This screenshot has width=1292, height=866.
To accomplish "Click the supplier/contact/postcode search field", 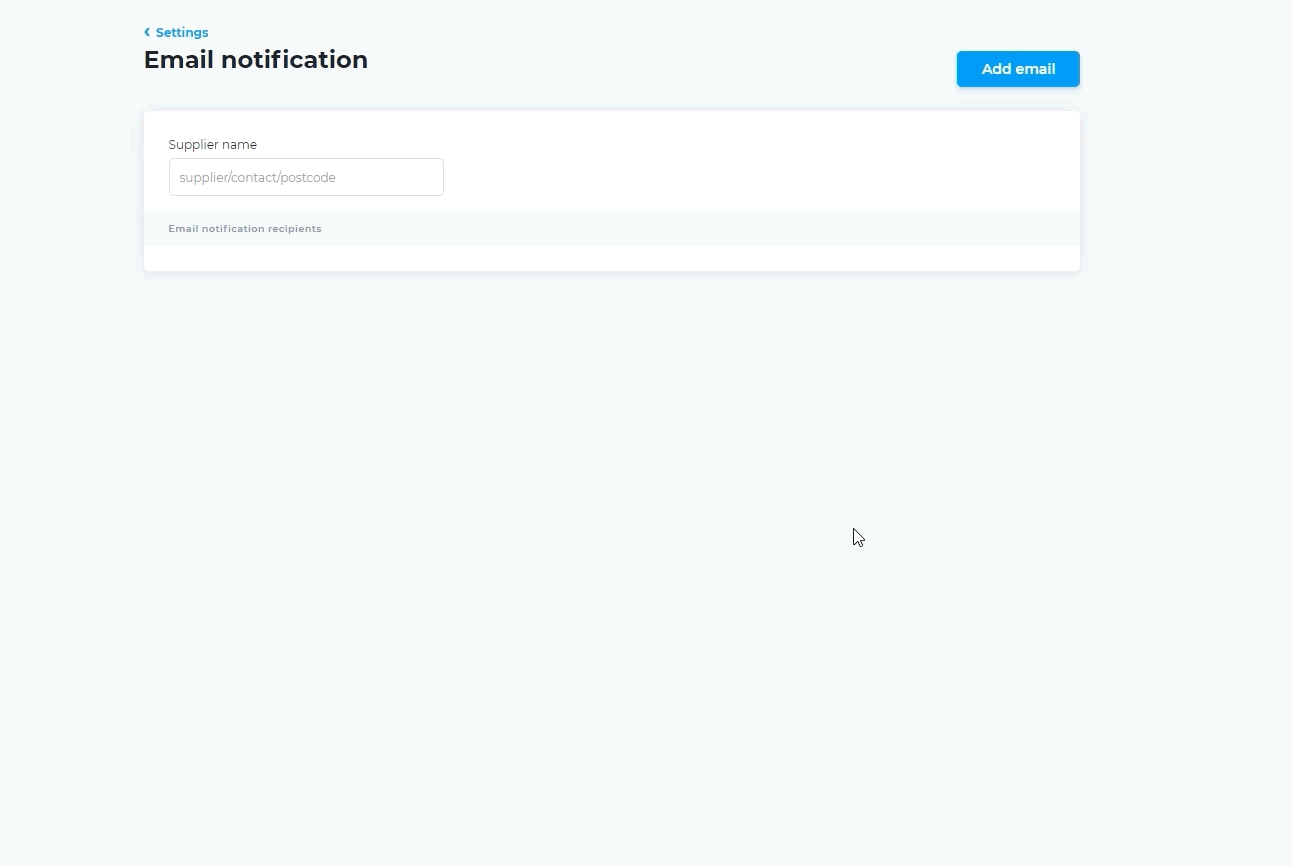I will click(x=306, y=177).
